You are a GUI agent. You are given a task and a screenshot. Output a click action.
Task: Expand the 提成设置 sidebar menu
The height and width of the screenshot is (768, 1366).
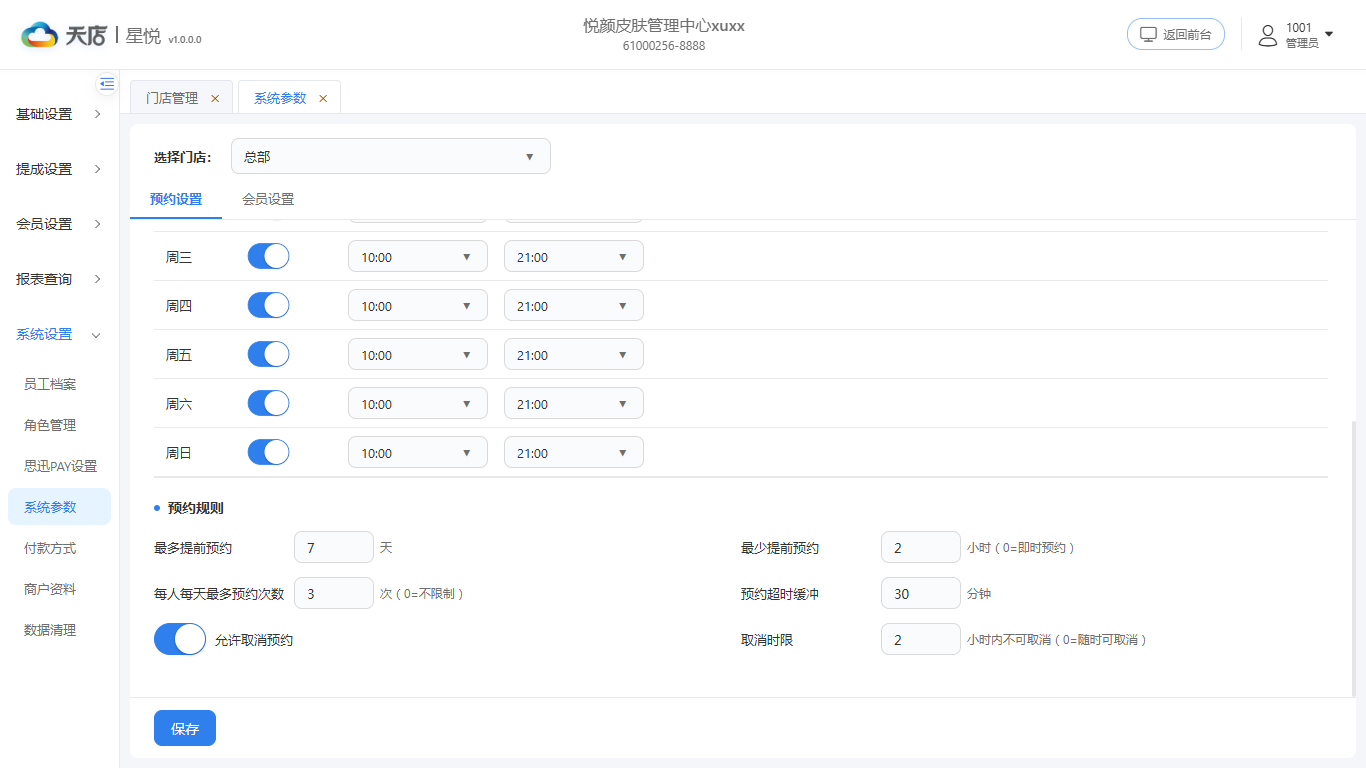click(x=59, y=169)
